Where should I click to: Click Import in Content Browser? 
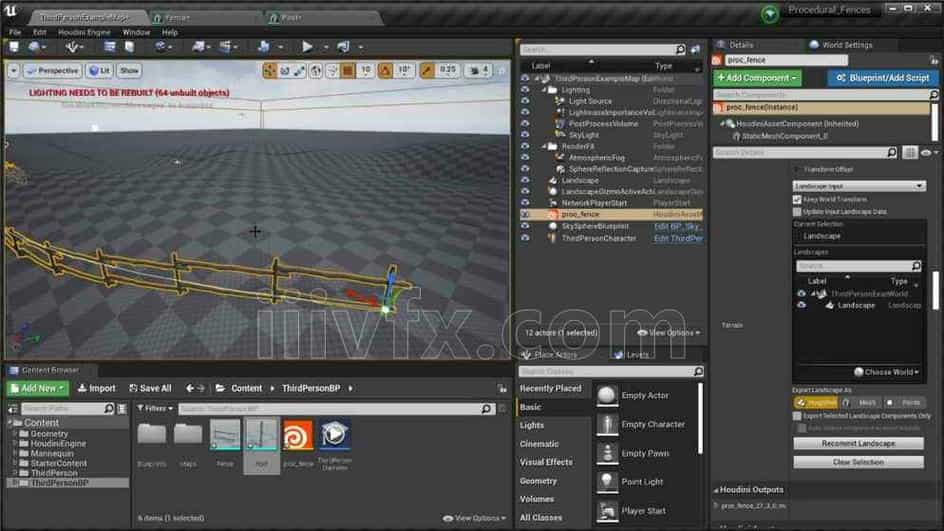(x=97, y=388)
